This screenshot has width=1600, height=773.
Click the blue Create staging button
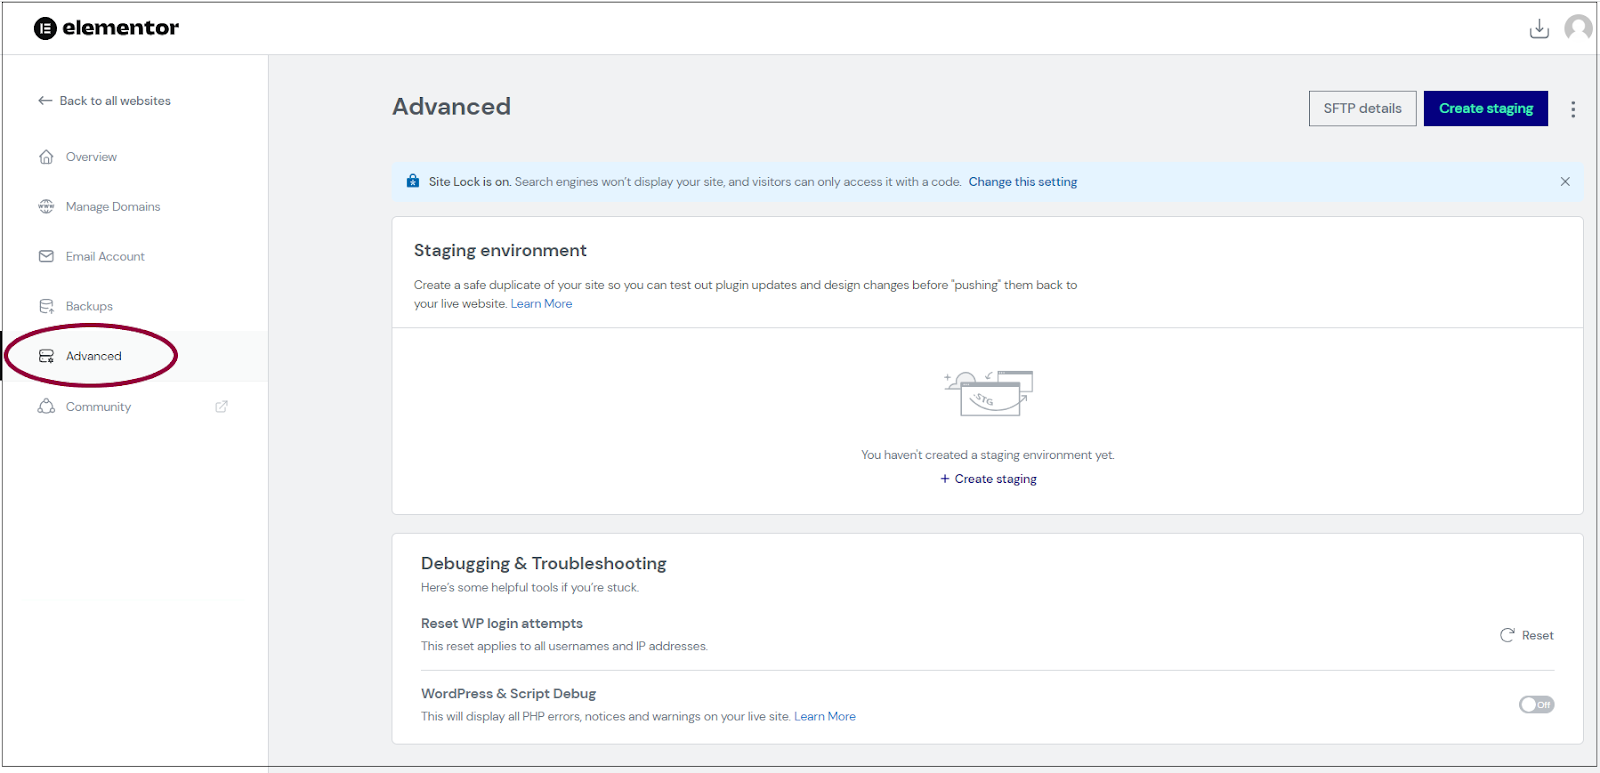(1486, 109)
